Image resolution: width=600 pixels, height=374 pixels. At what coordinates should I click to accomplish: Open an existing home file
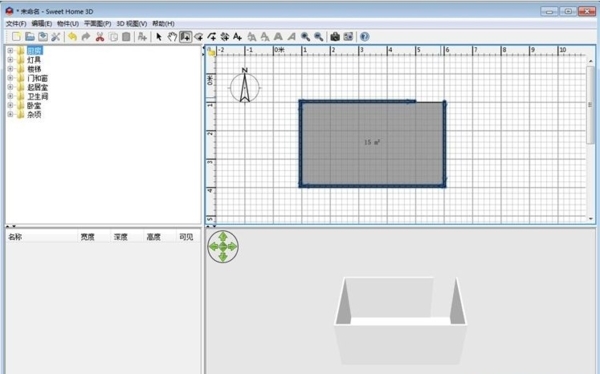point(30,37)
